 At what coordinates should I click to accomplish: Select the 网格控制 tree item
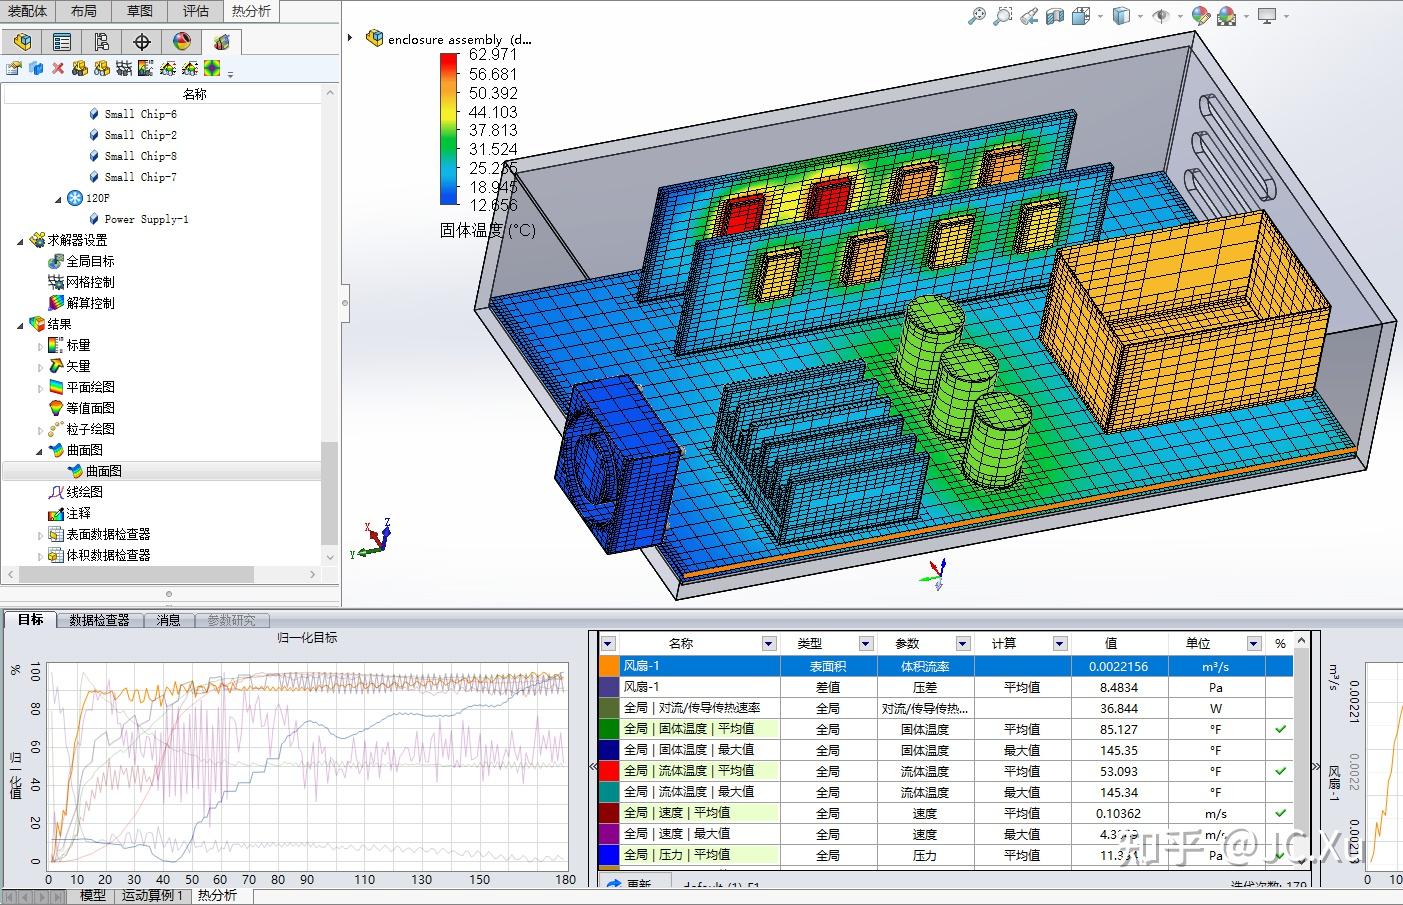click(81, 282)
